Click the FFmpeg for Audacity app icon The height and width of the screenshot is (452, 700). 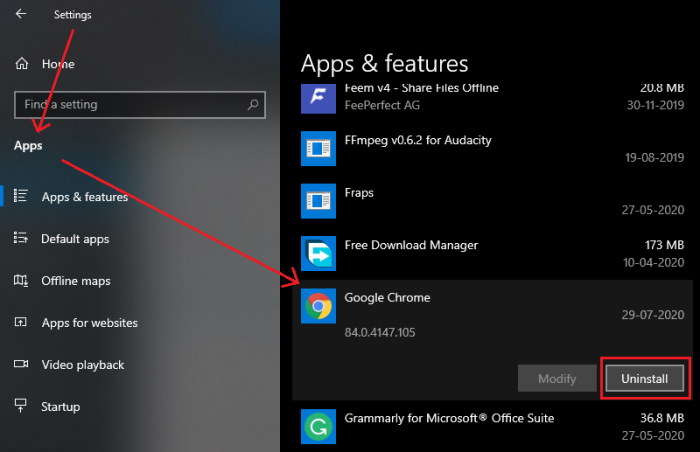click(x=318, y=148)
